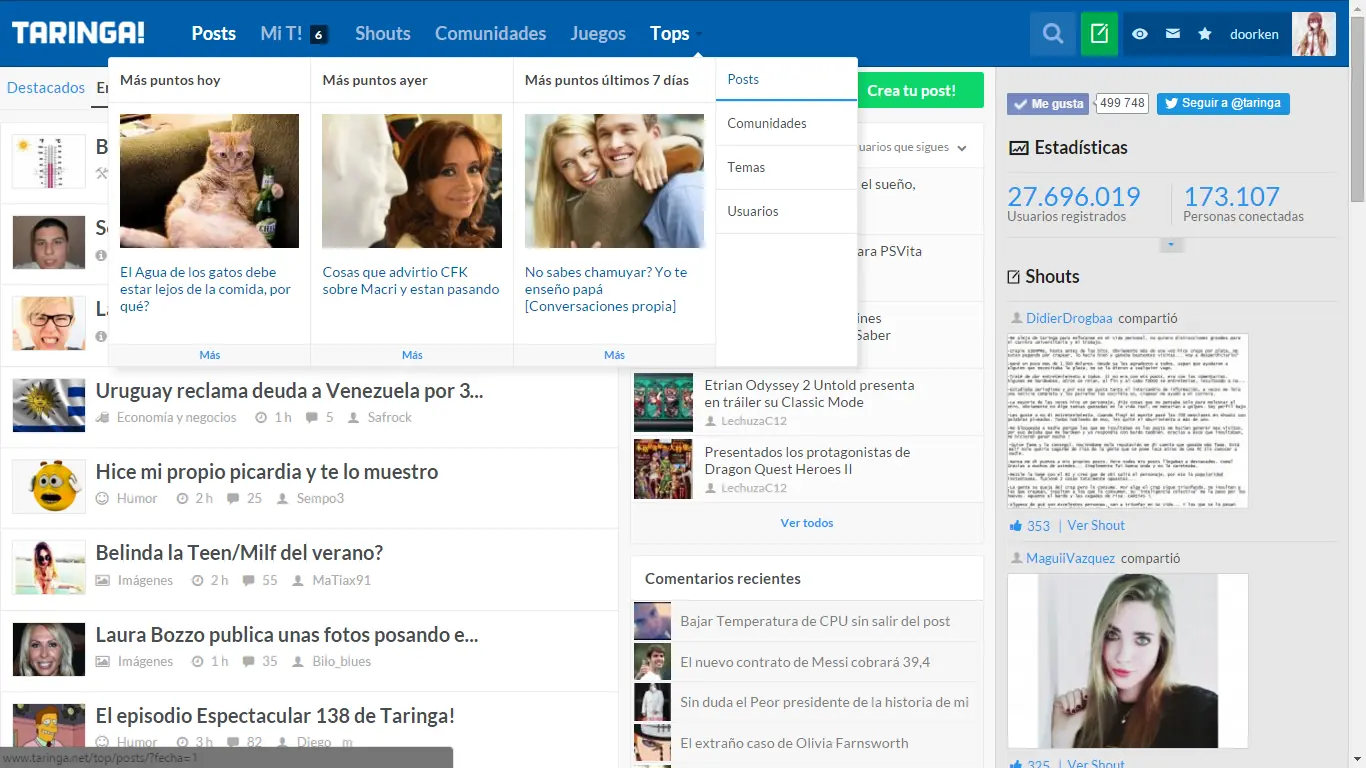Select Posts in the Tops dropdown sidebar
Screen dimensions: 1366x768
tap(786, 79)
